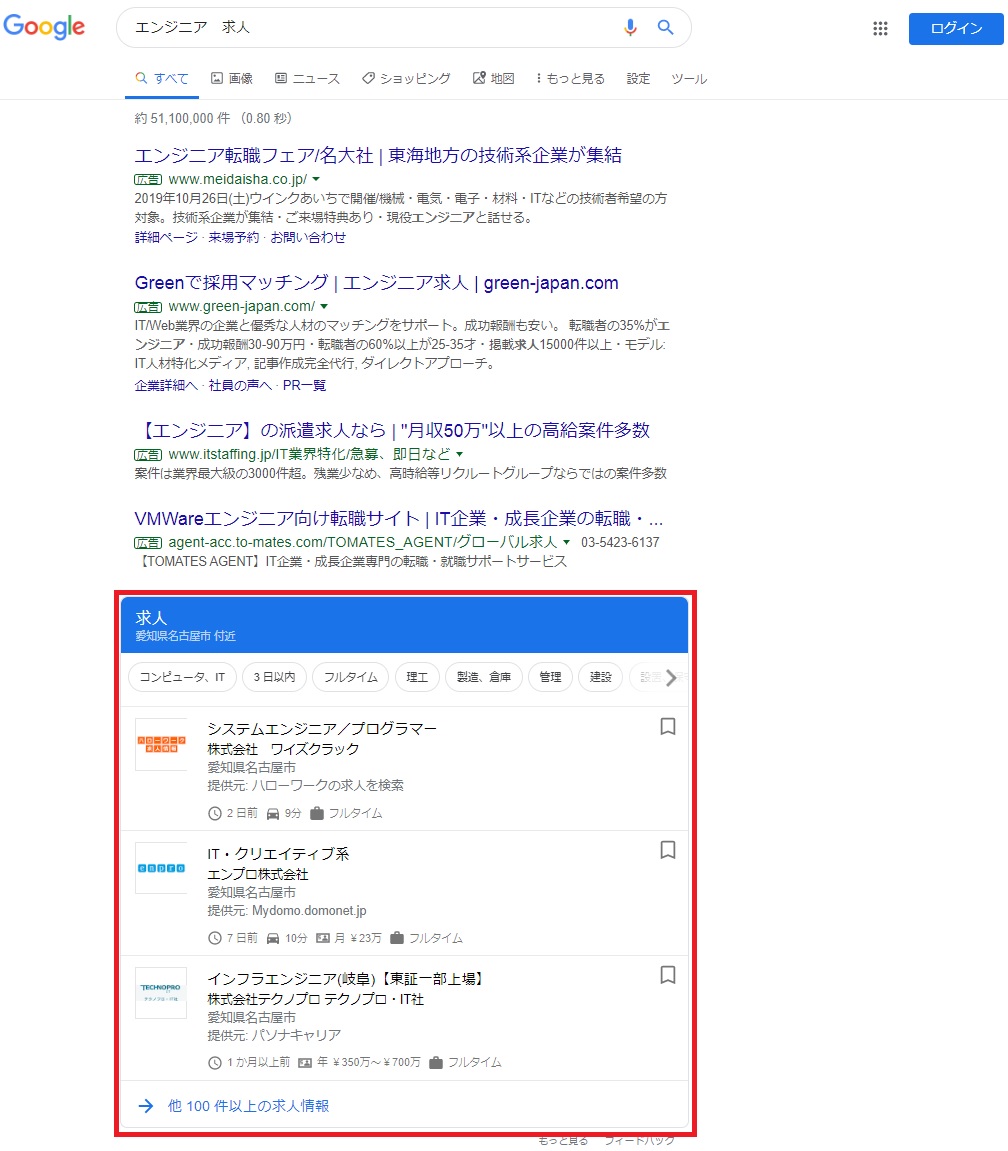Bookmark the システムエンジニア/プログラマー job
Screen dimensions: 1008x1151
point(668,727)
